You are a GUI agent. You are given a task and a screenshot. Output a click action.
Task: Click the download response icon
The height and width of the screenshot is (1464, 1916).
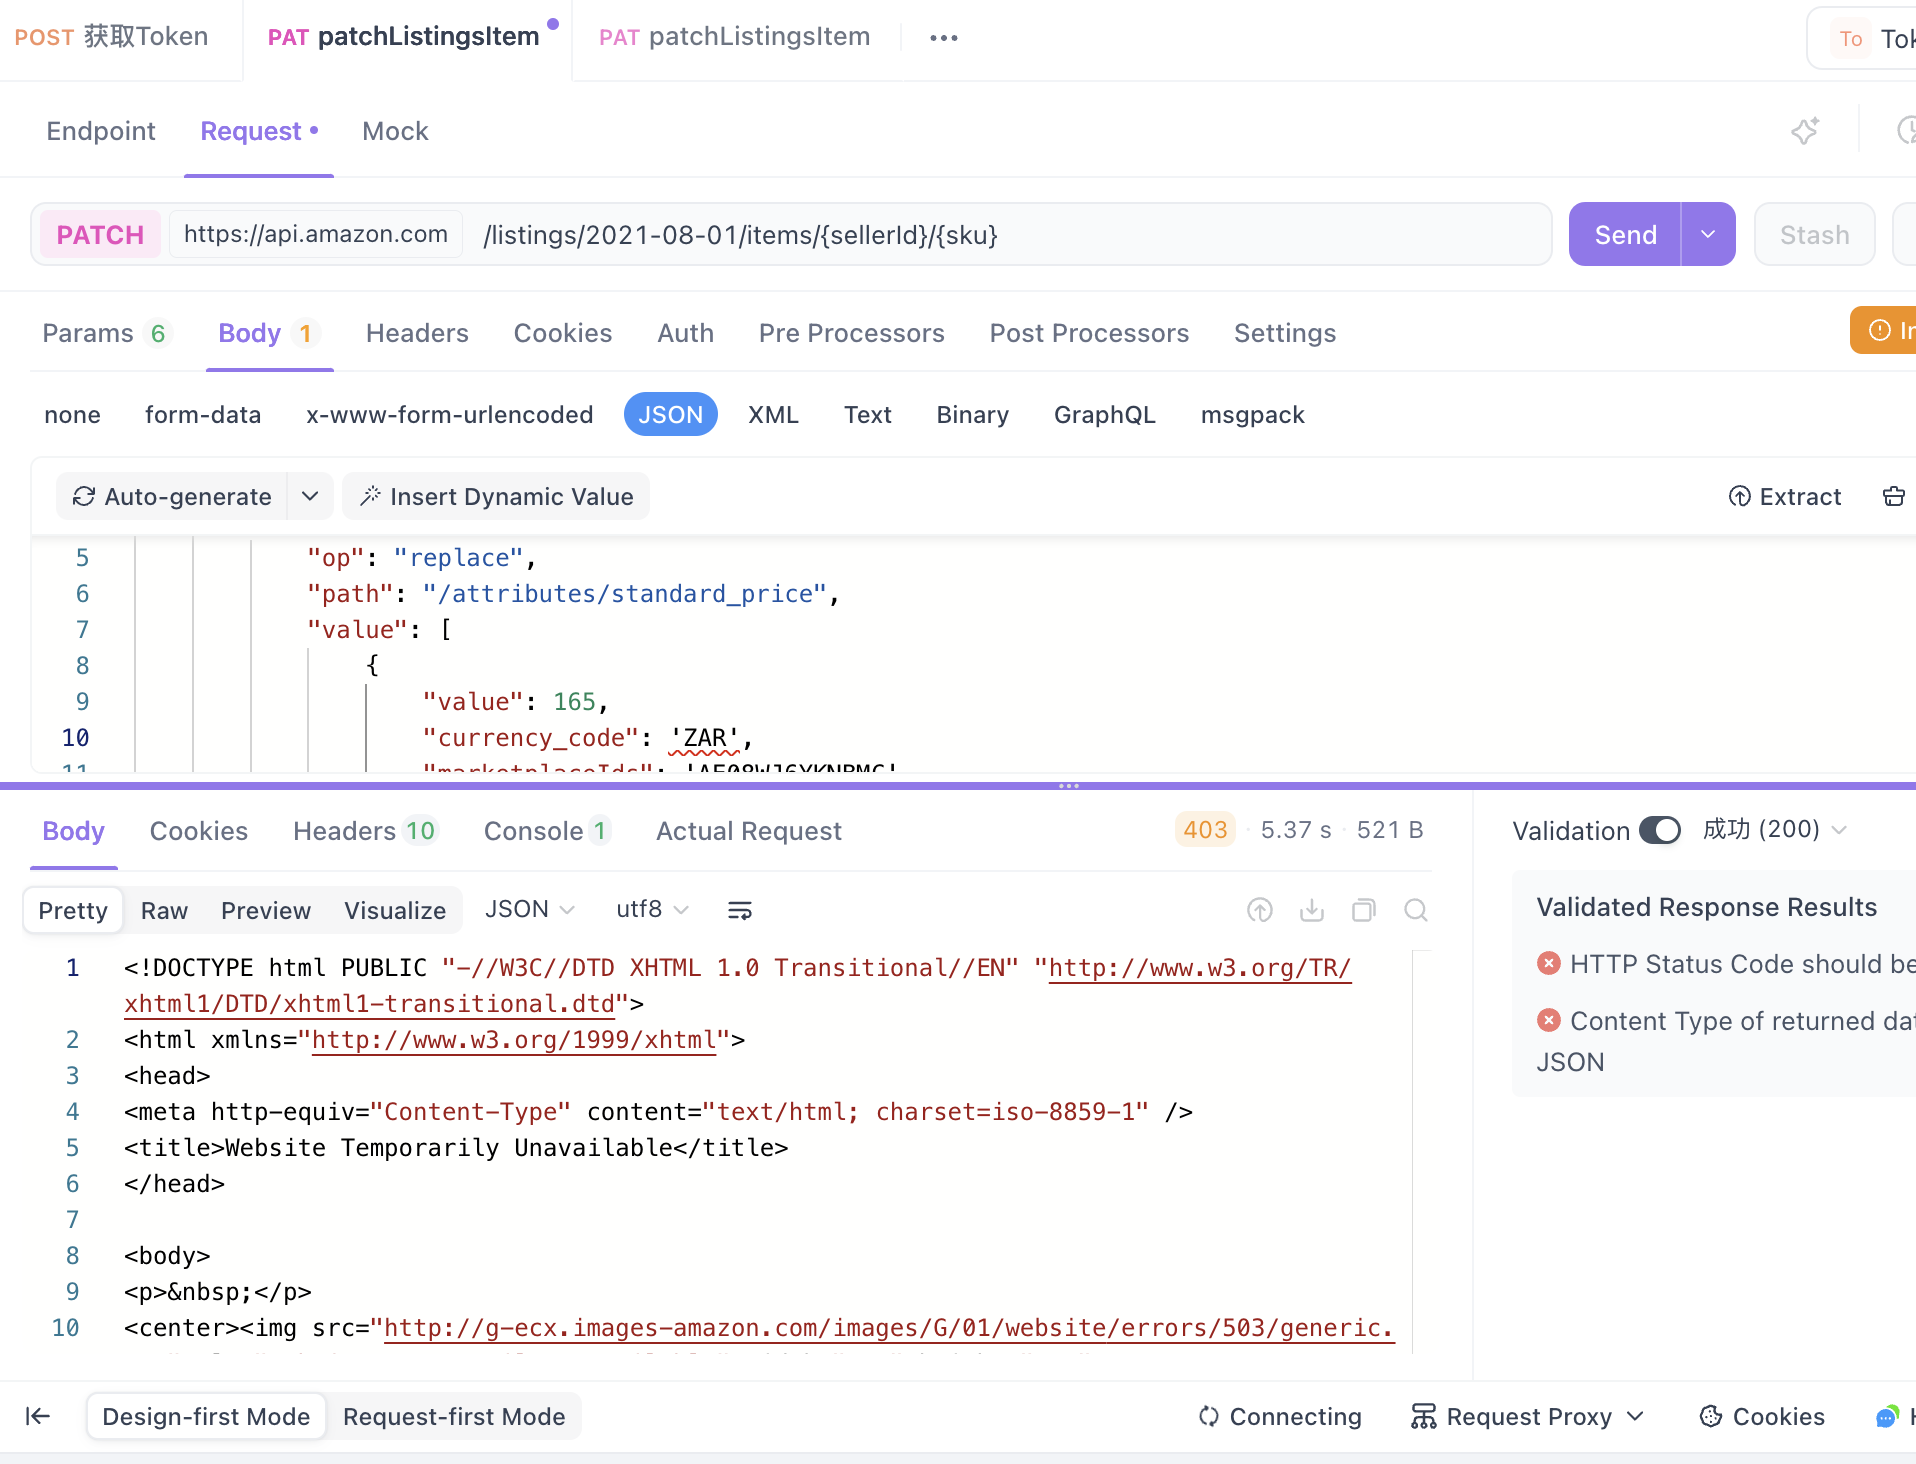1312,910
